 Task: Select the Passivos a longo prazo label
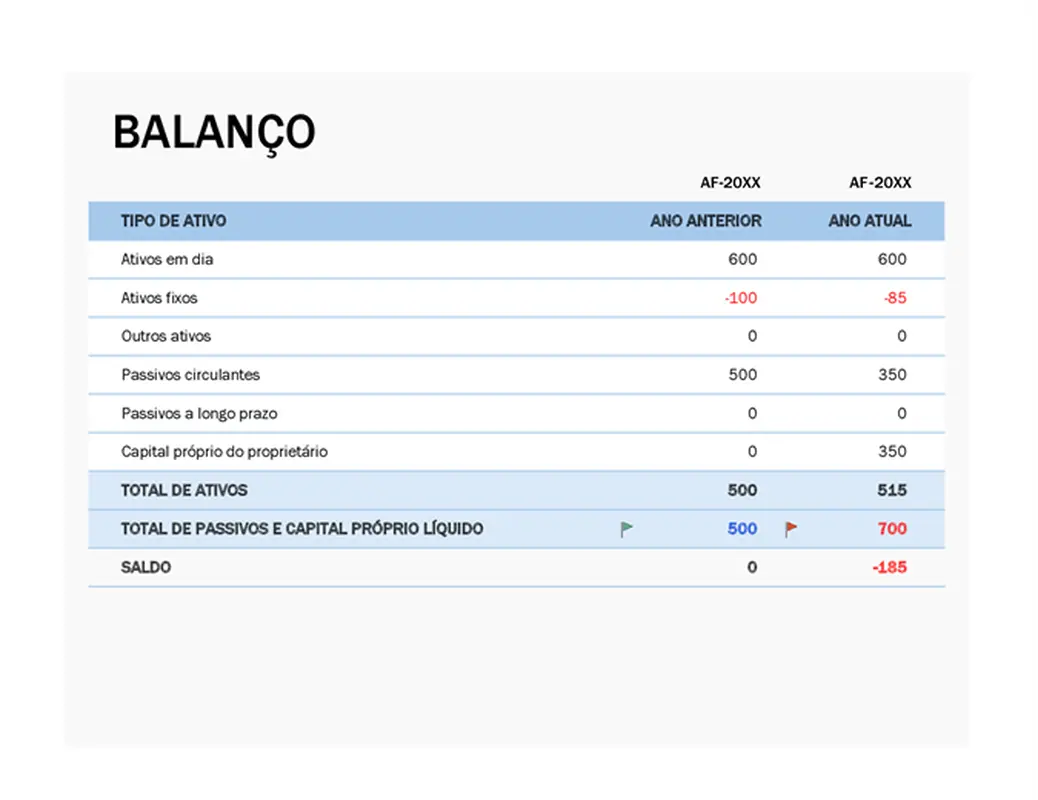pos(198,413)
